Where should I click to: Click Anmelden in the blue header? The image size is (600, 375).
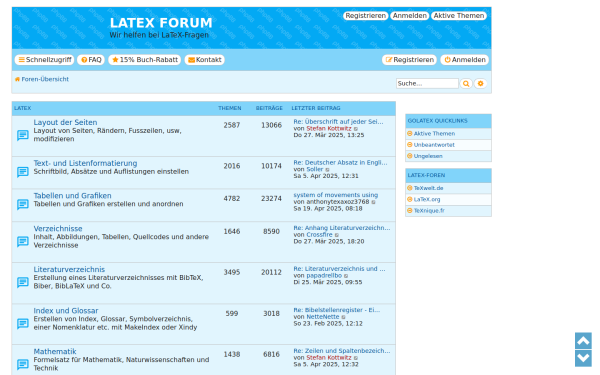[x=410, y=16]
